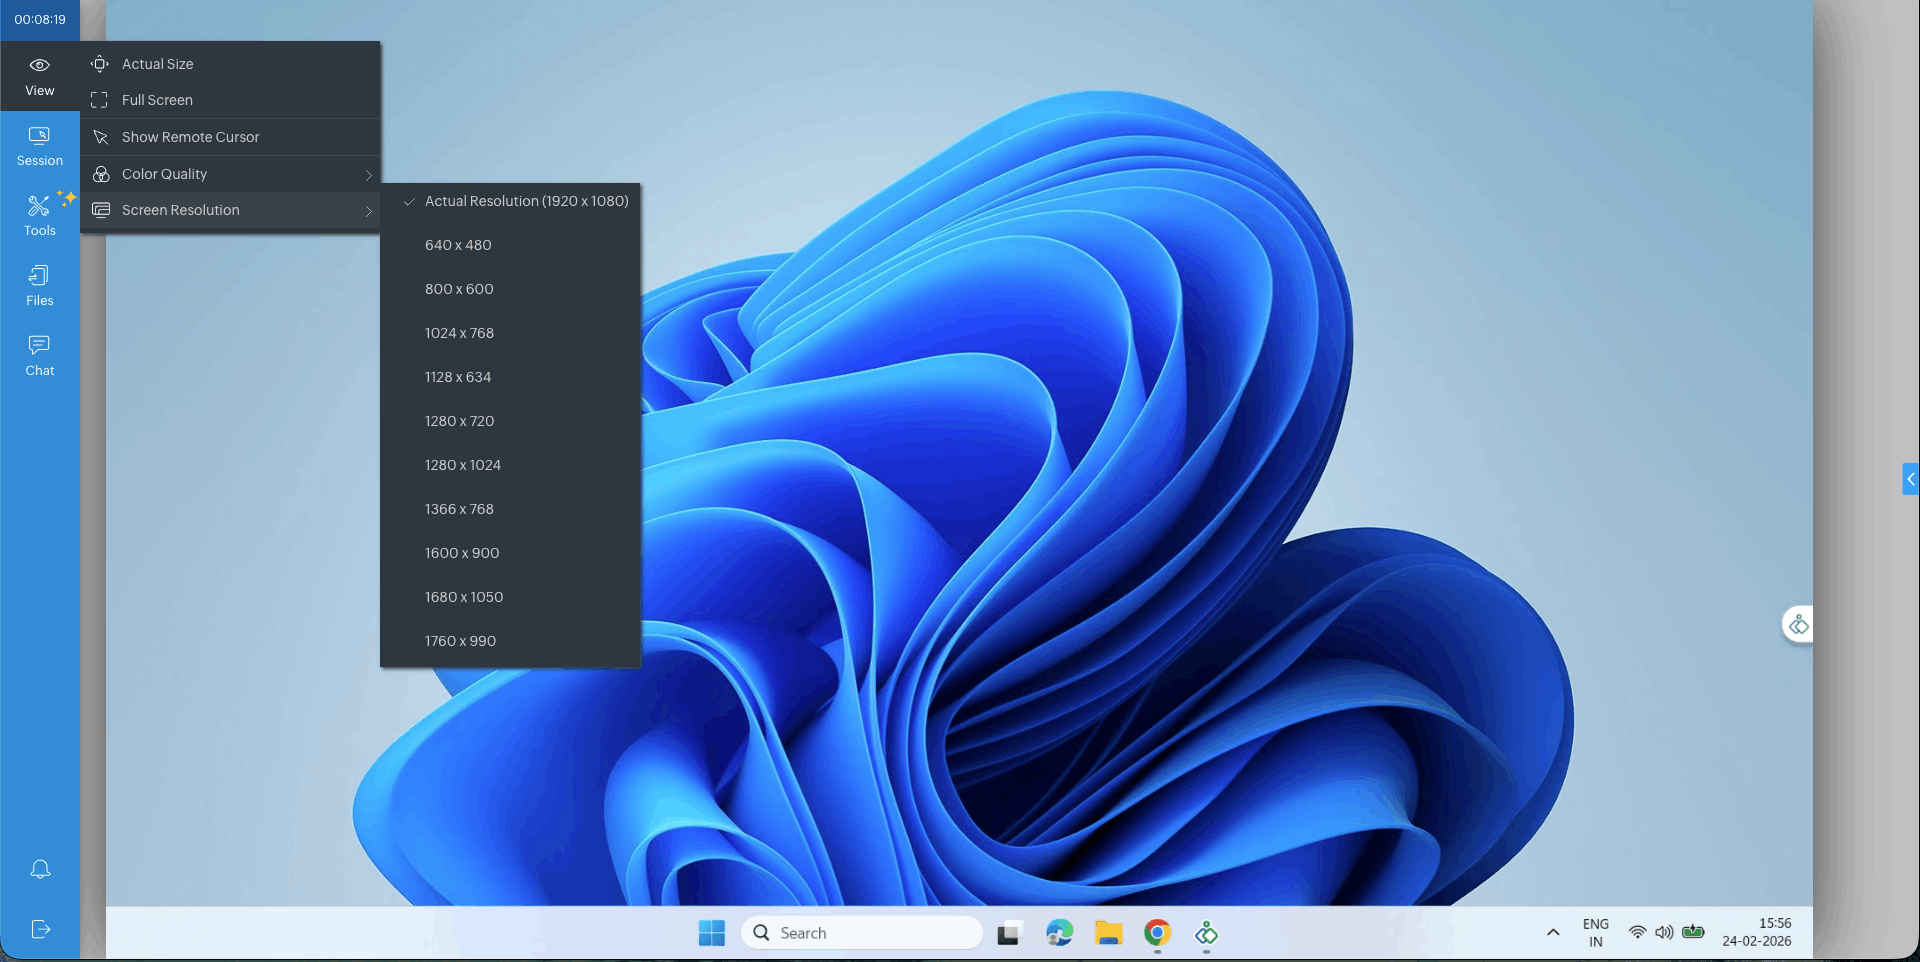Open the View menu in sidebar
Image resolution: width=1920 pixels, height=962 pixels.
(x=39, y=76)
